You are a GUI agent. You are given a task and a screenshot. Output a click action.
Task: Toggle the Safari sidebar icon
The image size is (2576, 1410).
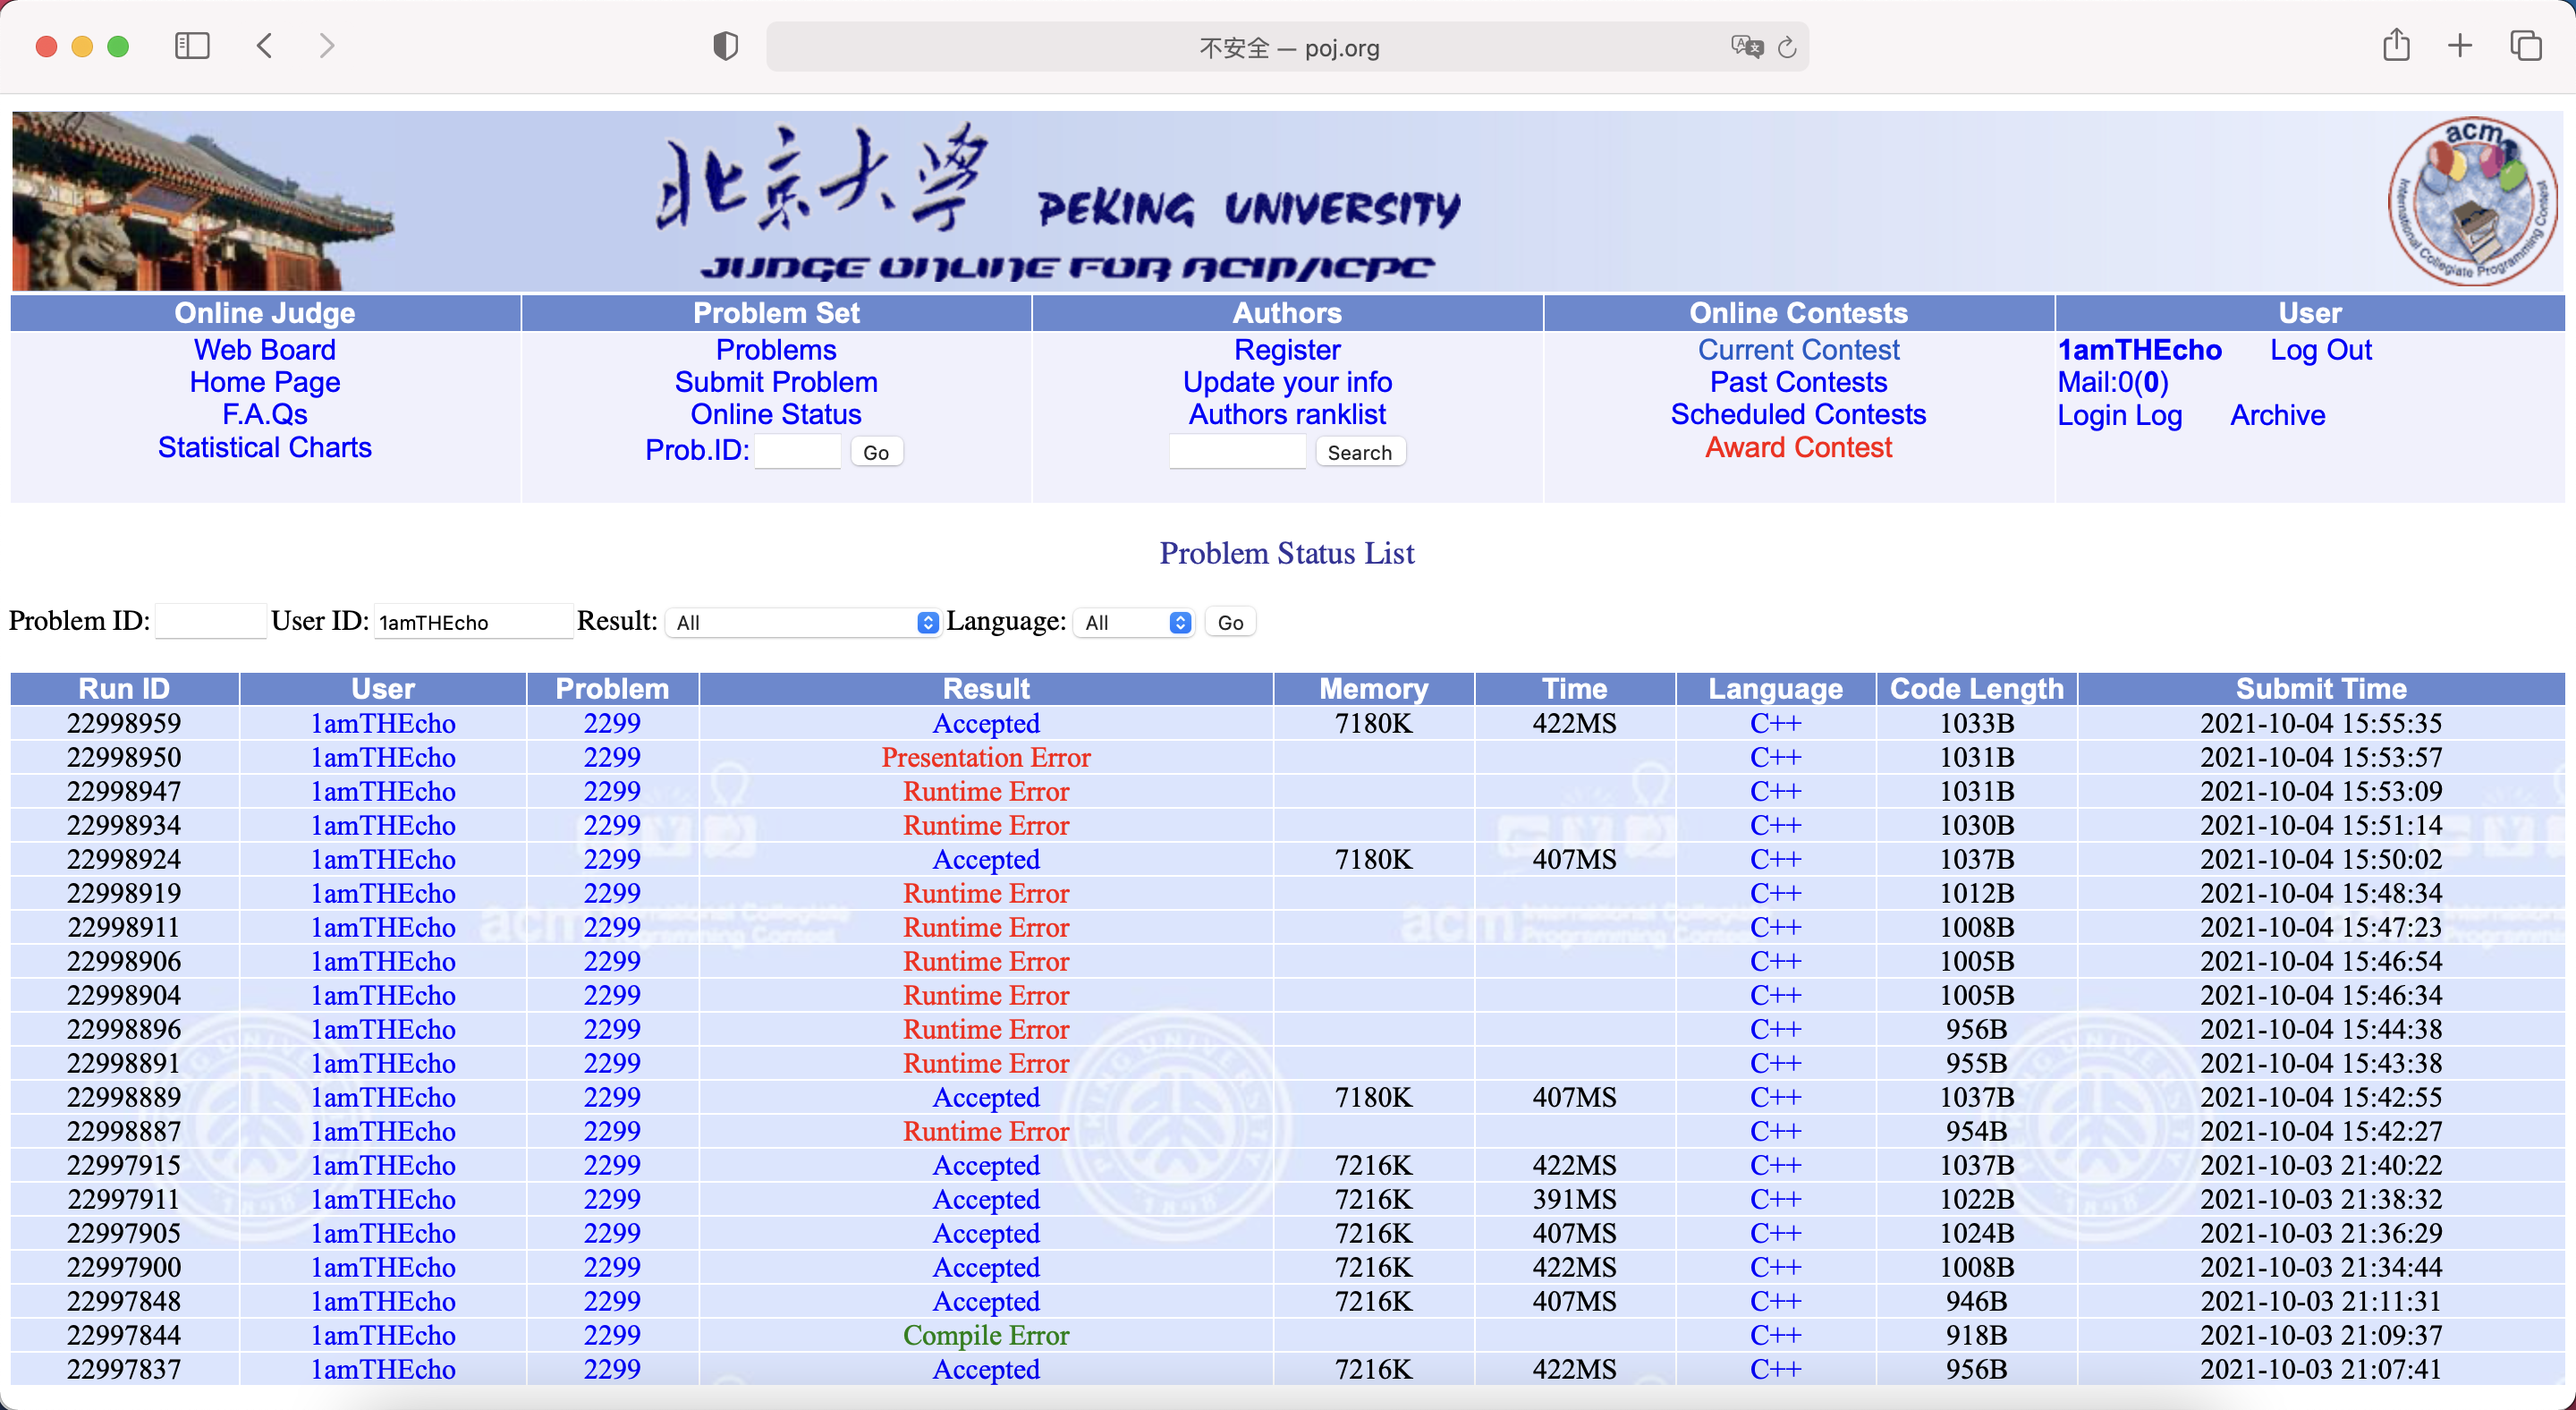[x=191, y=46]
